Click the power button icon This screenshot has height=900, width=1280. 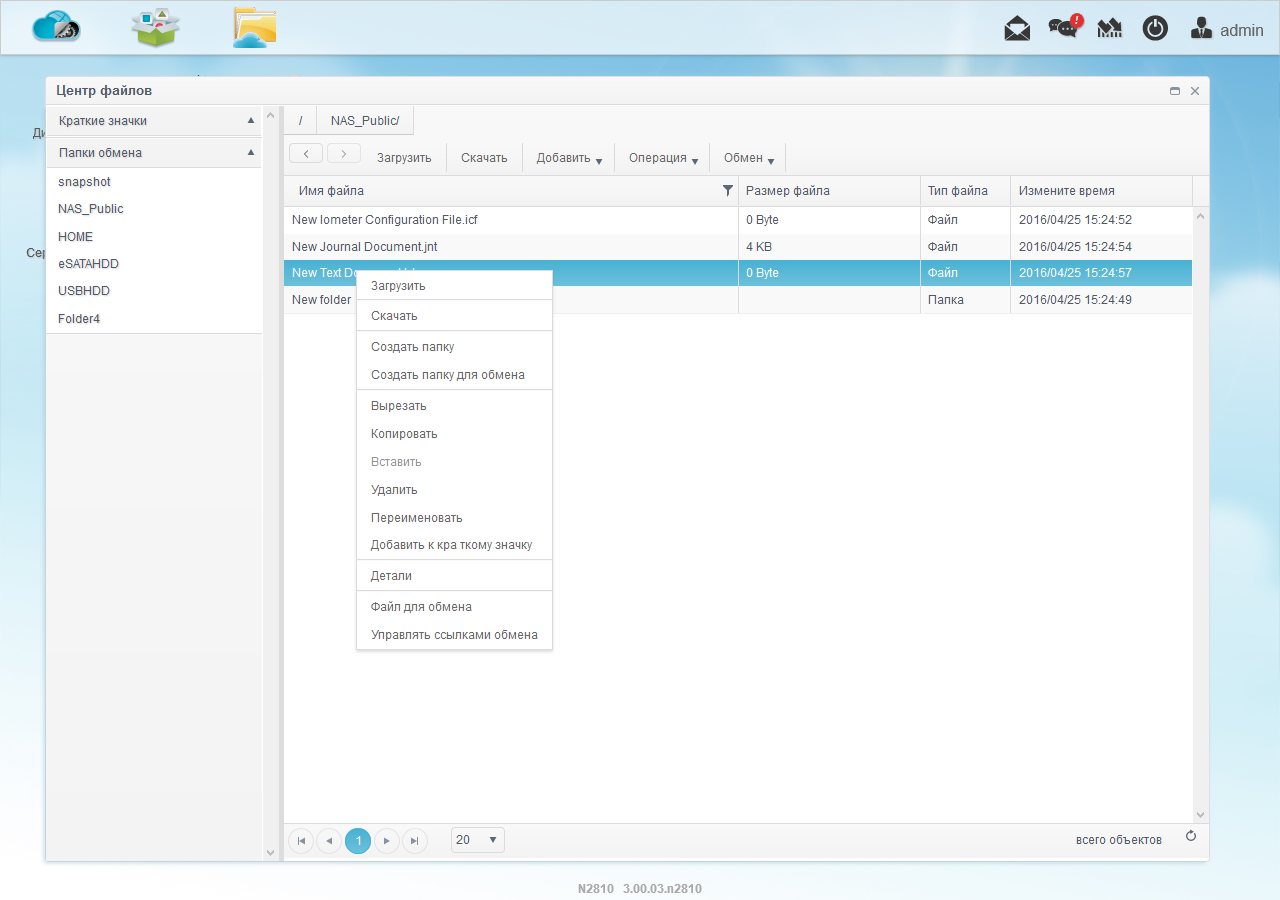[1155, 29]
